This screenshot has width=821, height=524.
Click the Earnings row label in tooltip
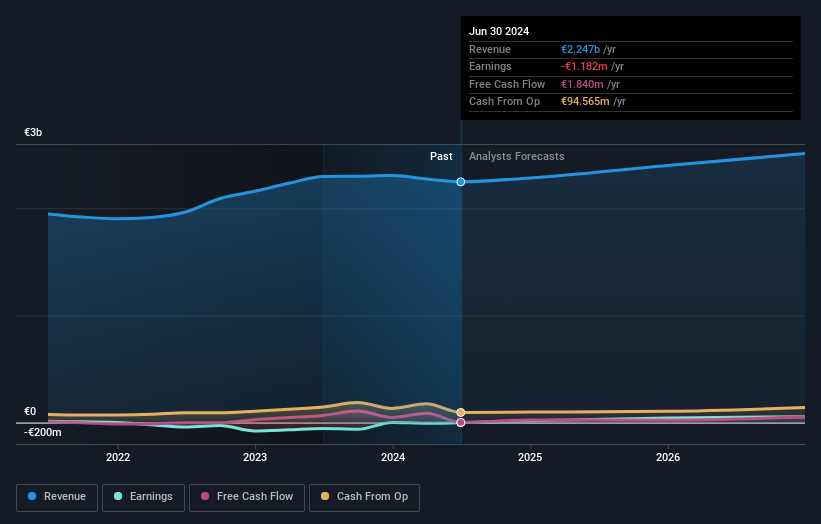tap(490, 66)
